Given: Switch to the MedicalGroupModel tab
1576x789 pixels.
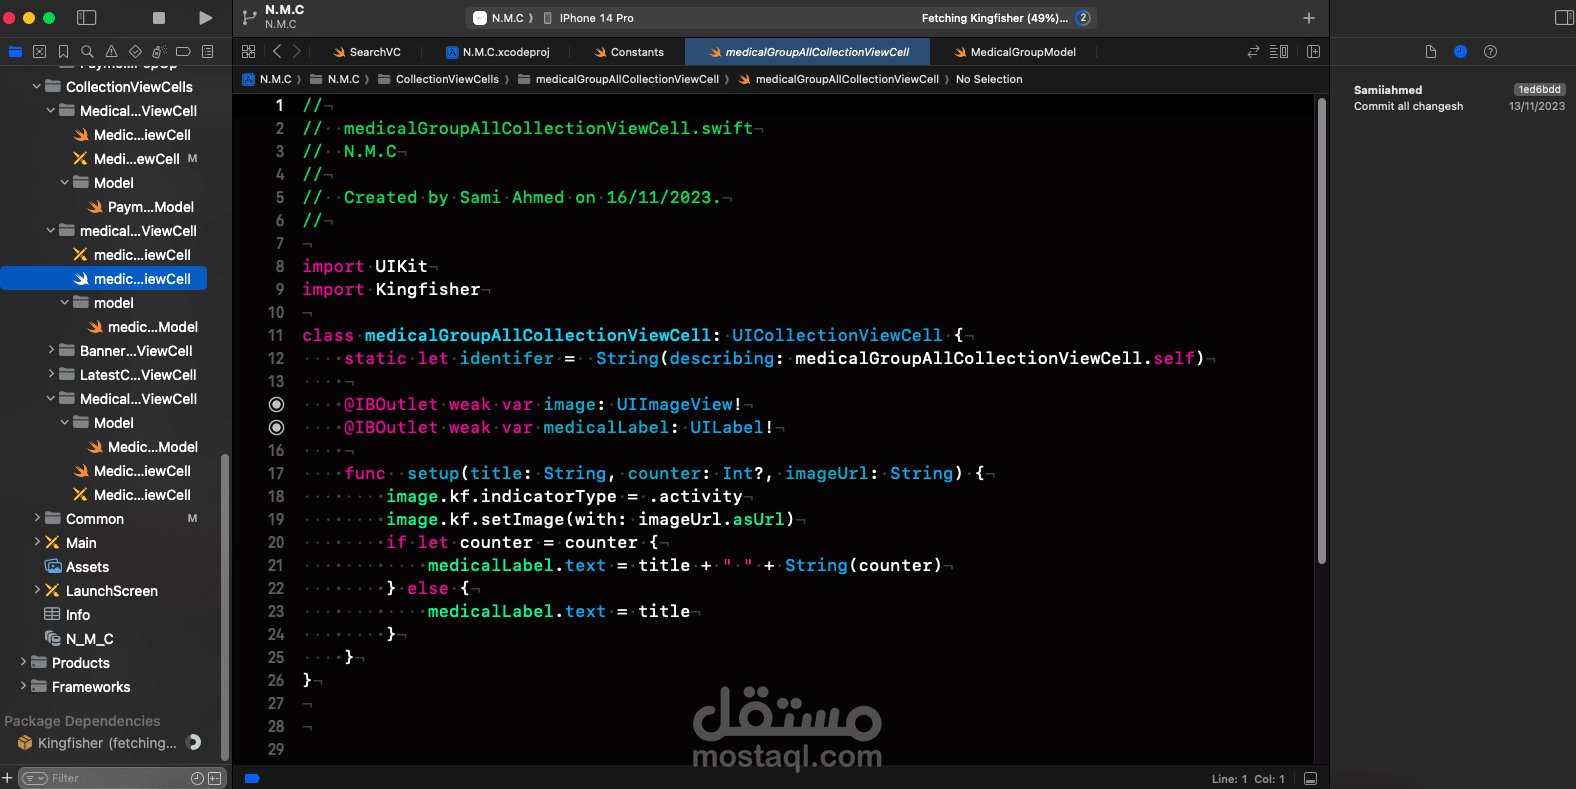Looking at the screenshot, I should point(1015,52).
